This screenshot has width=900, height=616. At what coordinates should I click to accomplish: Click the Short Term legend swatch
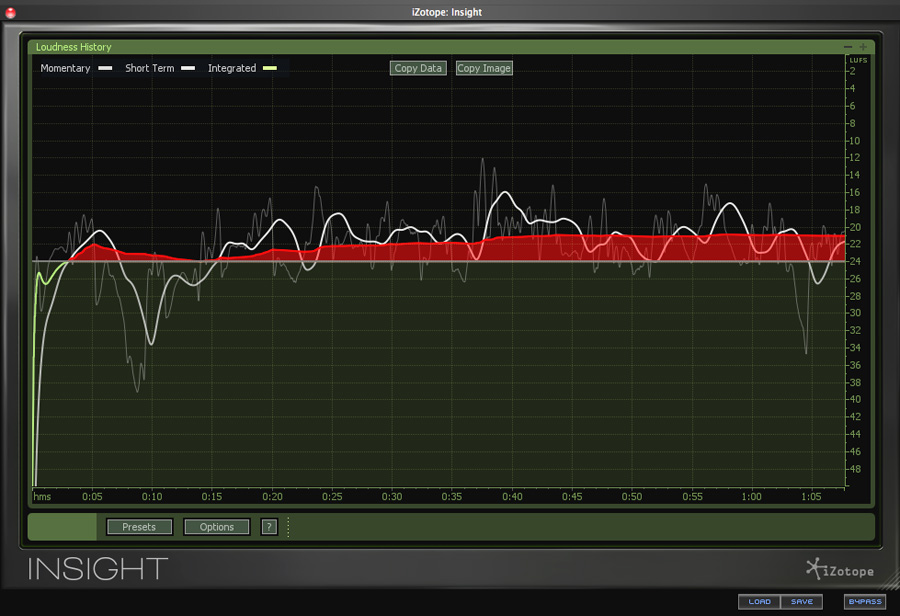click(187, 69)
